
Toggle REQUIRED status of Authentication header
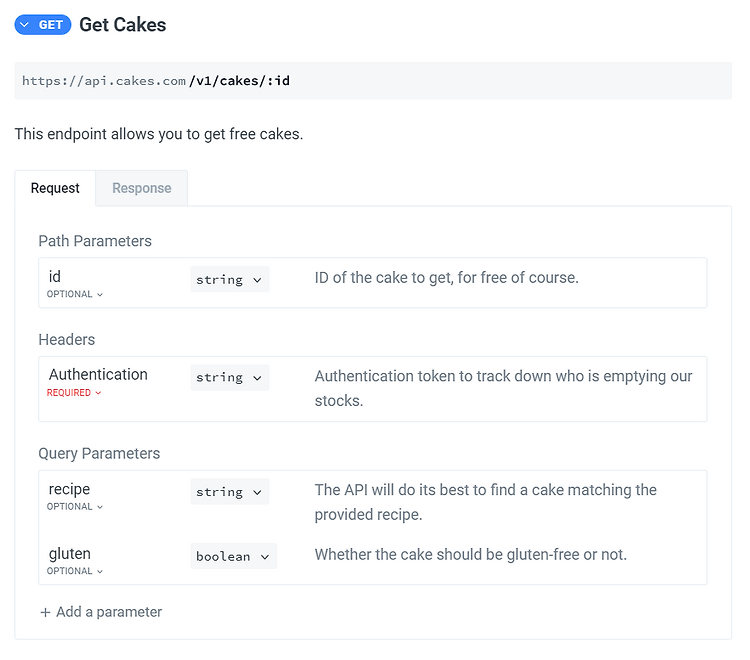click(x=74, y=393)
